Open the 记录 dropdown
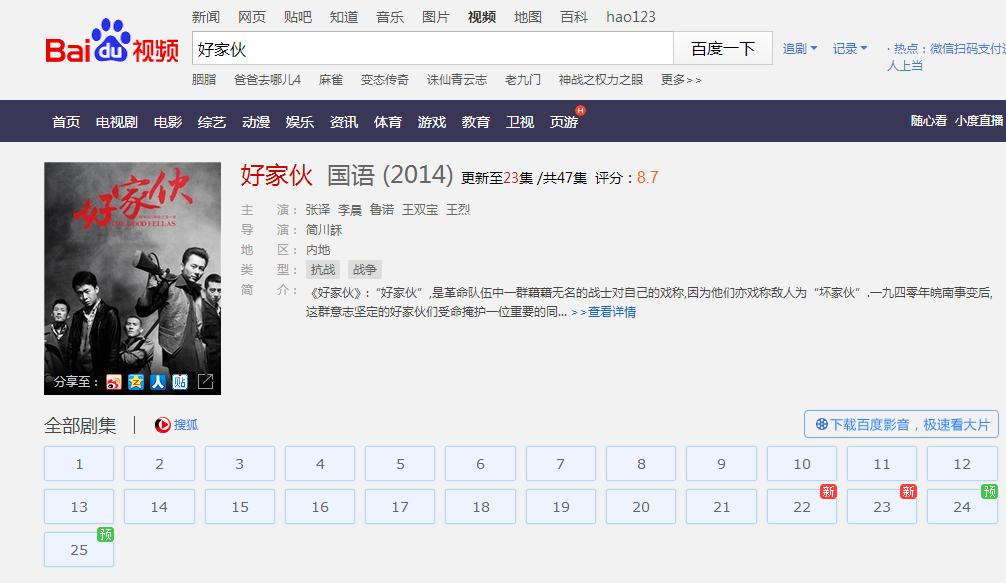This screenshot has width=1006, height=583. 849,47
